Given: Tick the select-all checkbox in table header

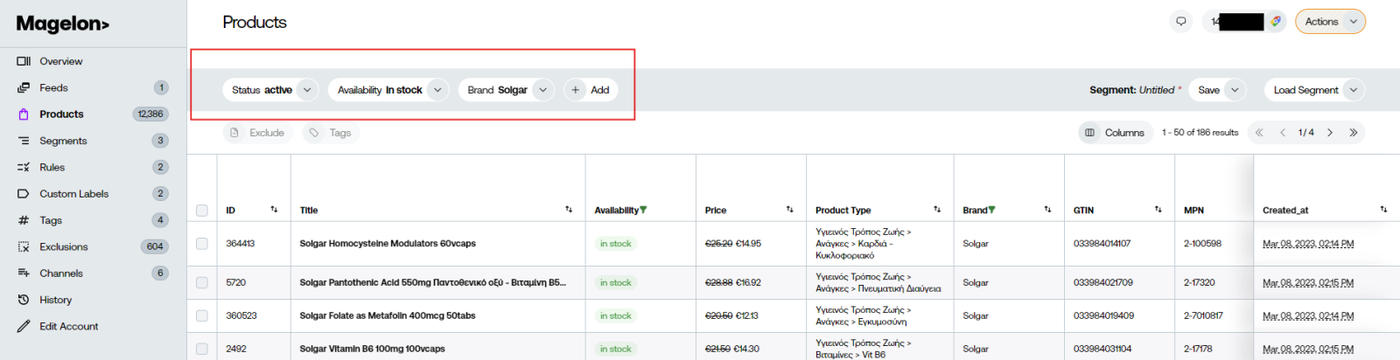Looking at the screenshot, I should (x=202, y=210).
